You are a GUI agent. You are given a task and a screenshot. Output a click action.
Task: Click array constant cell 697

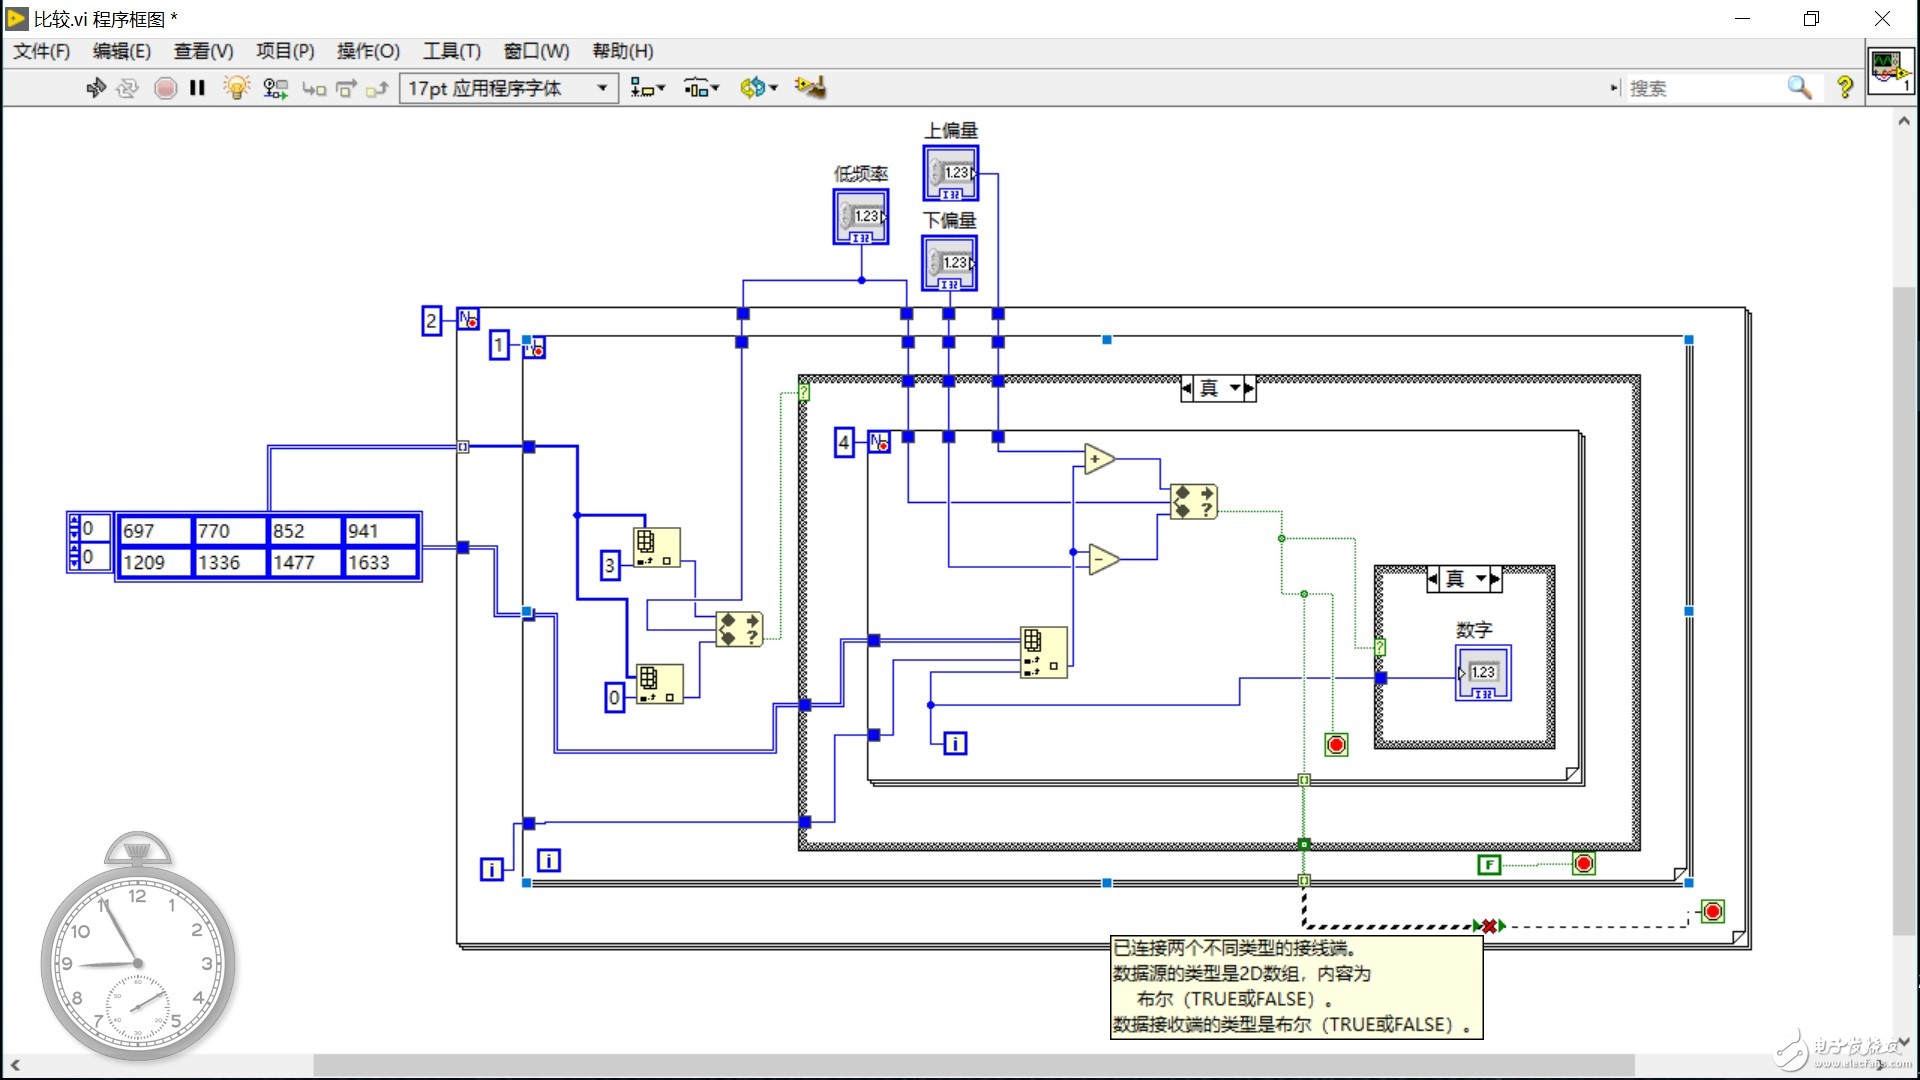154,531
